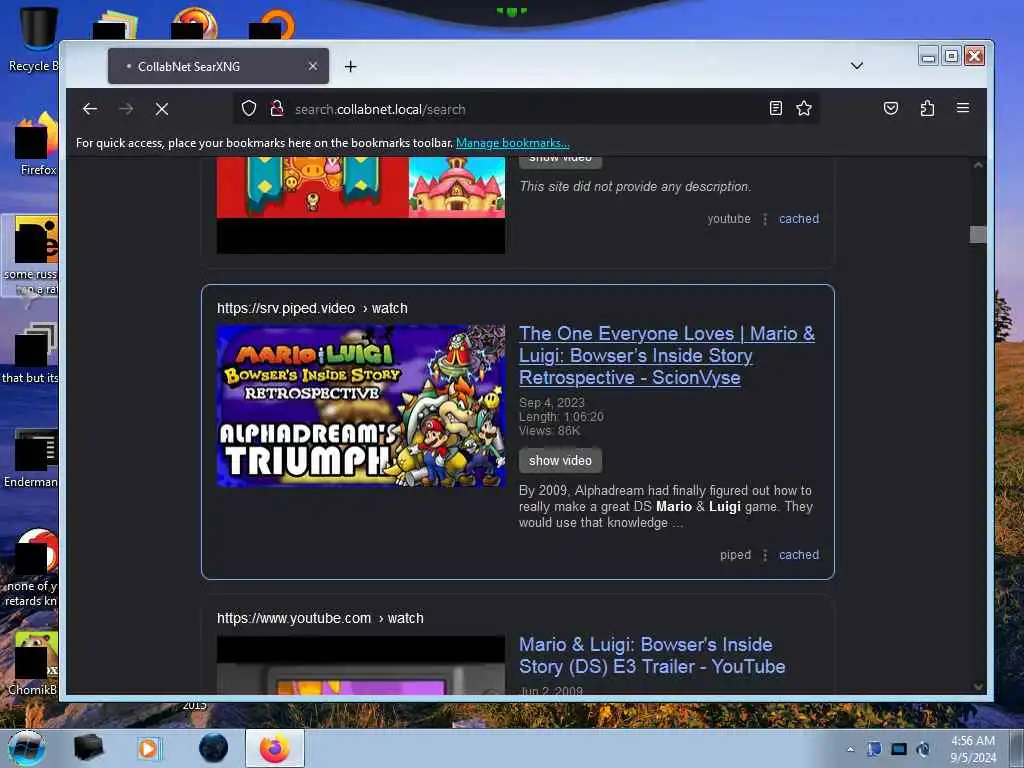This screenshot has height=768, width=1024.
Task: Open the taskbar clock 4:56 AM
Action: (x=973, y=749)
